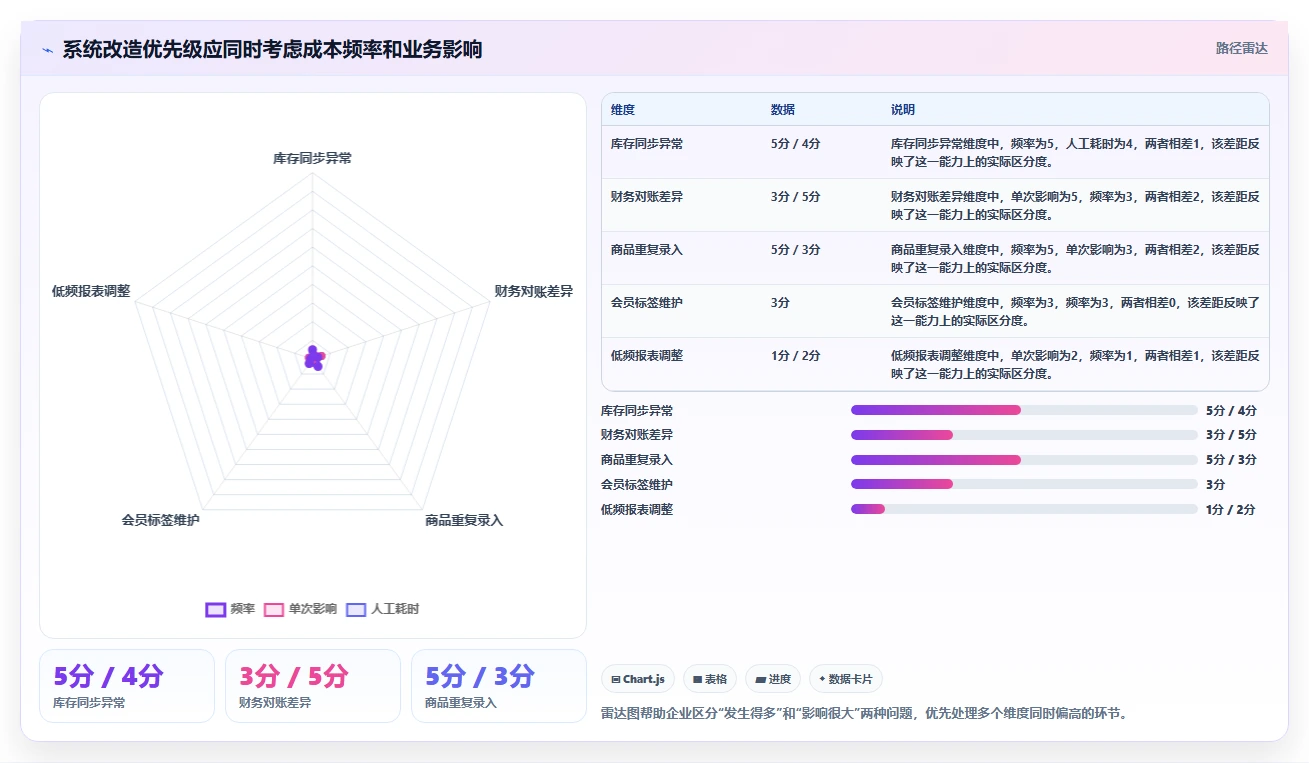1309x763 pixels.
Task: Click the radar data points cluster
Action: click(x=314, y=358)
